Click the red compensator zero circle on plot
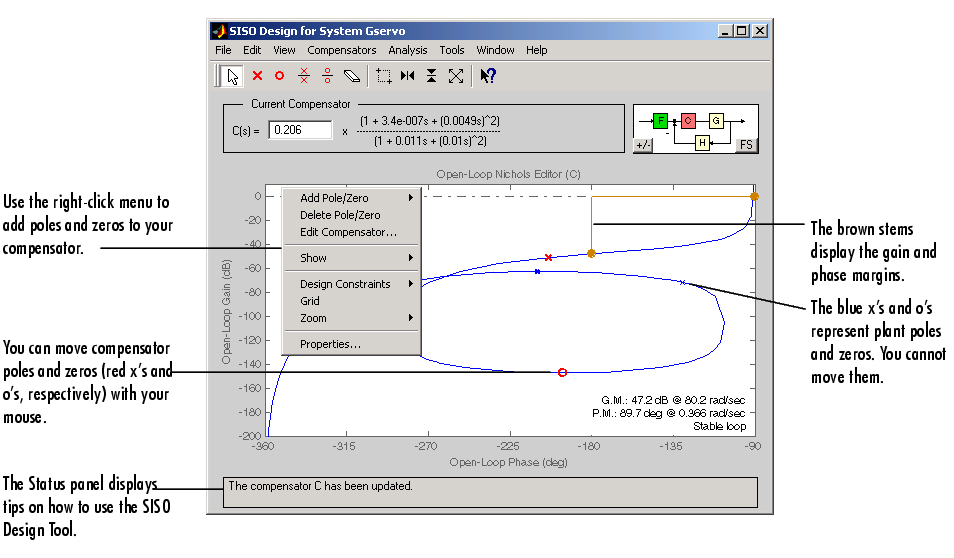This screenshot has width=954, height=558. pyautogui.click(x=562, y=372)
